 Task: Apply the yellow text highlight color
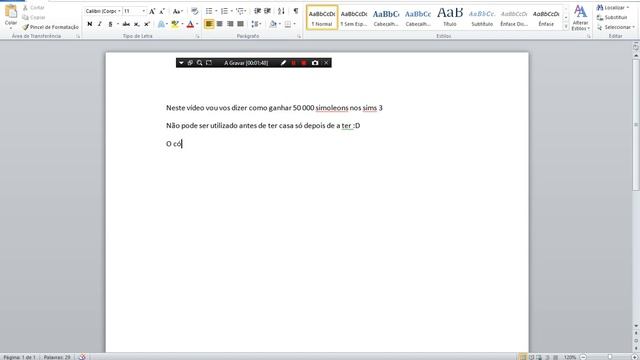pyautogui.click(x=175, y=24)
